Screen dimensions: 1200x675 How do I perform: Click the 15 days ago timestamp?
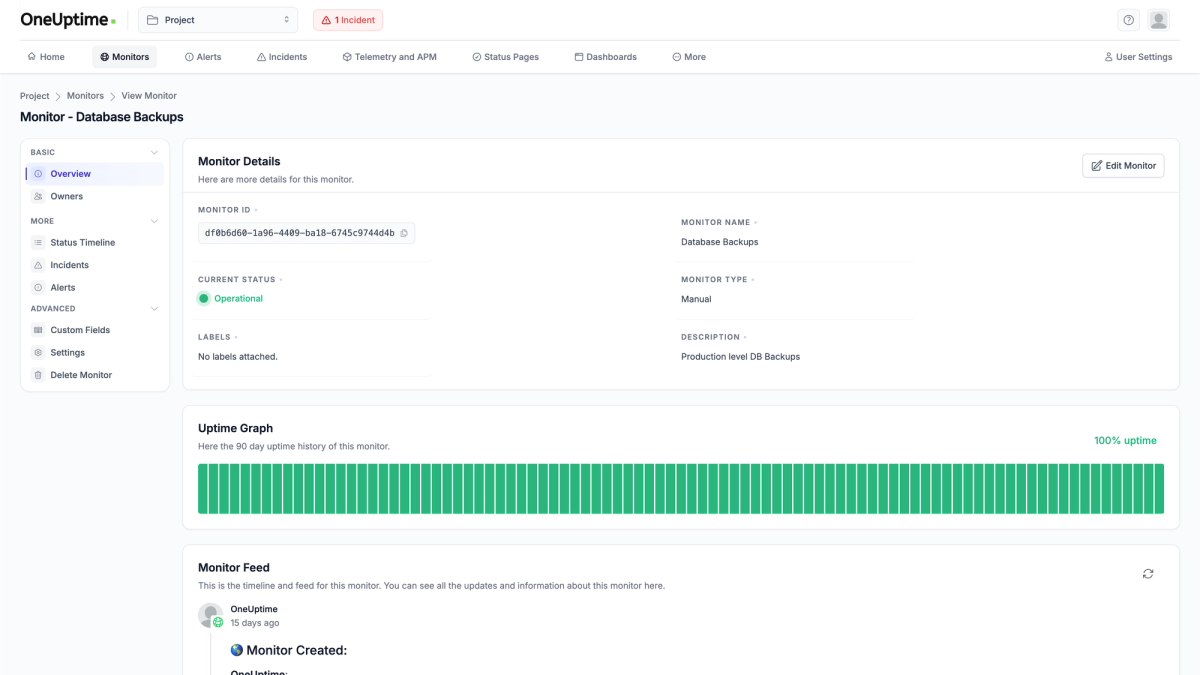pos(255,623)
